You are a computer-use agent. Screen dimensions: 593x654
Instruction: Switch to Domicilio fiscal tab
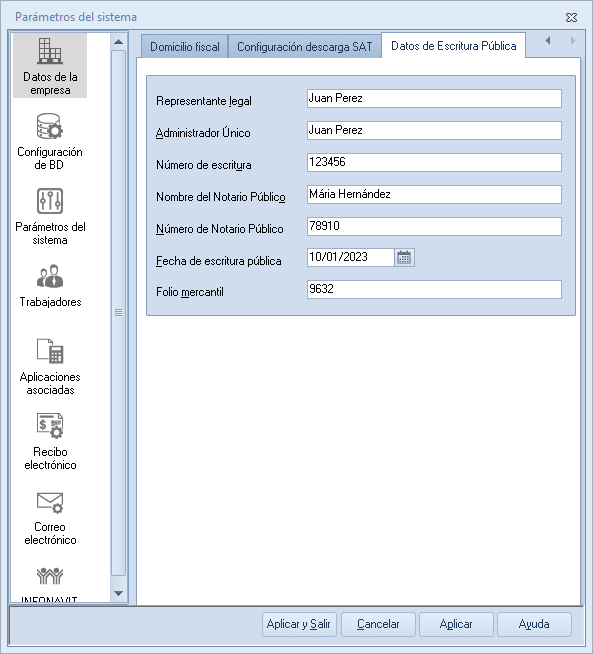point(185,46)
